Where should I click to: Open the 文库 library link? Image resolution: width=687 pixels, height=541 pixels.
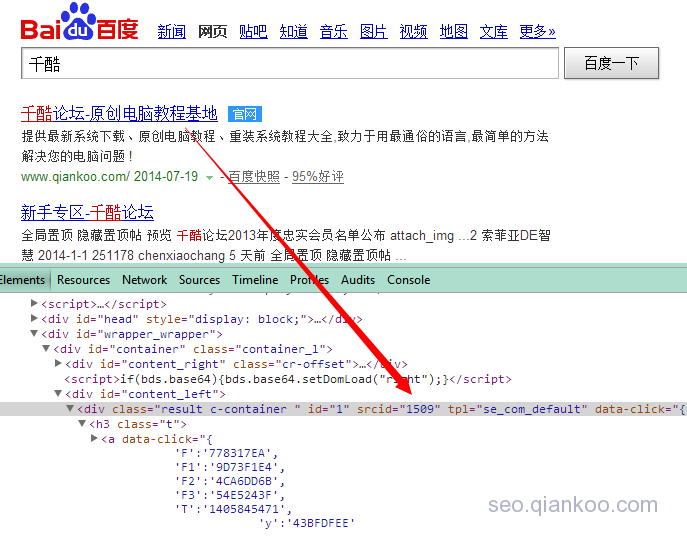pos(494,32)
